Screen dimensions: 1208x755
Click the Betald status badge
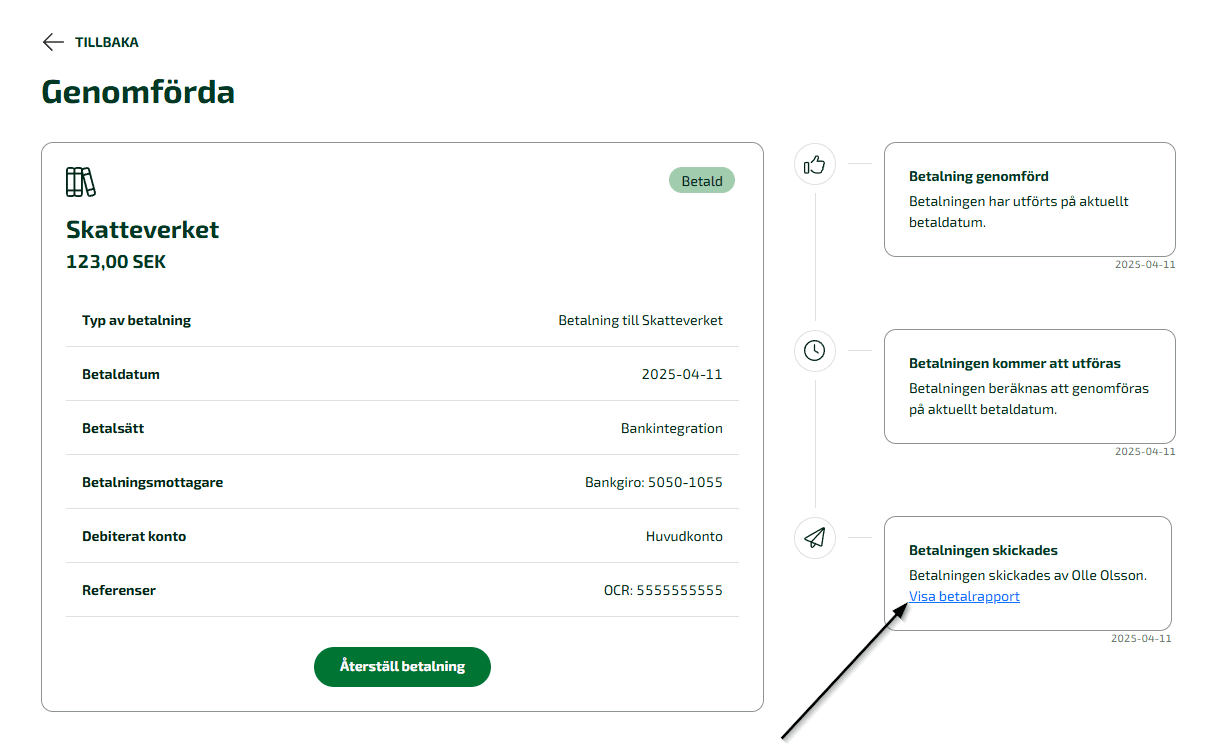[702, 181]
